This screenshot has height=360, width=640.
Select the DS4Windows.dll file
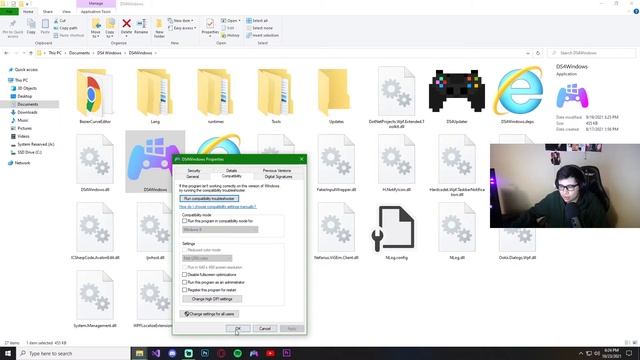[95, 163]
